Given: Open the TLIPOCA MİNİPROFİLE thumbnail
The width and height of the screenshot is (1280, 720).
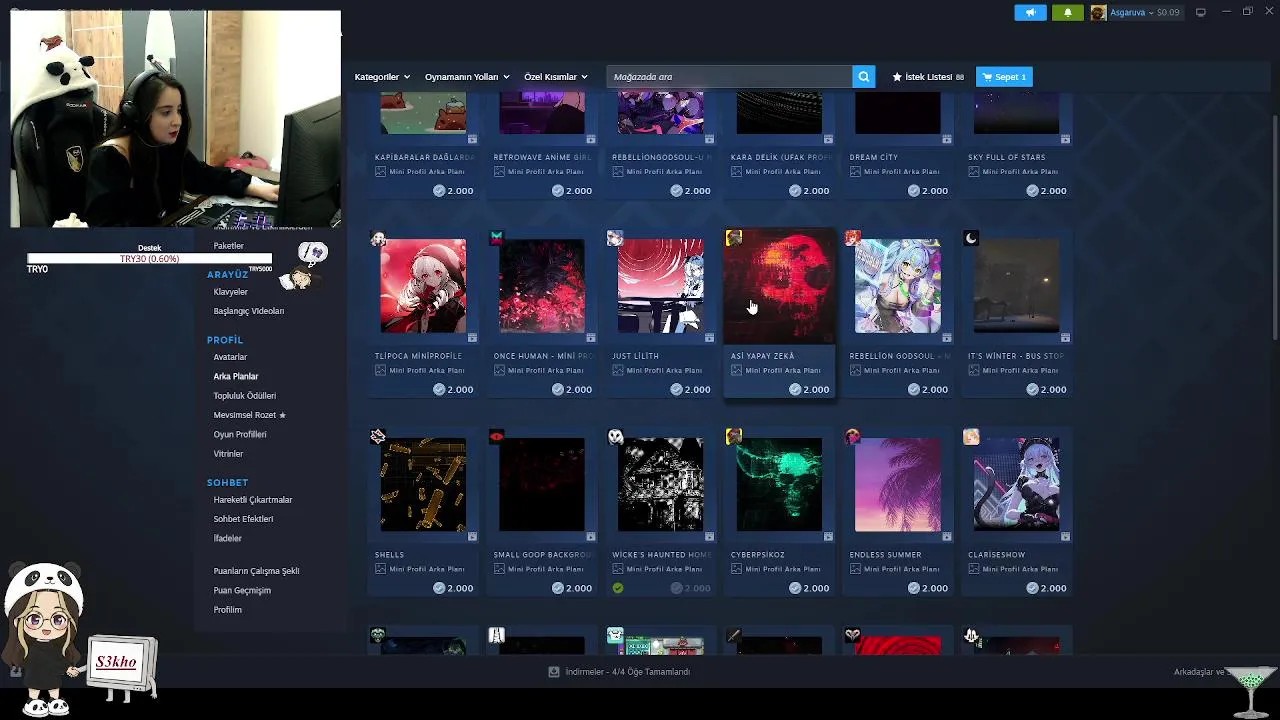Looking at the screenshot, I should (423, 286).
